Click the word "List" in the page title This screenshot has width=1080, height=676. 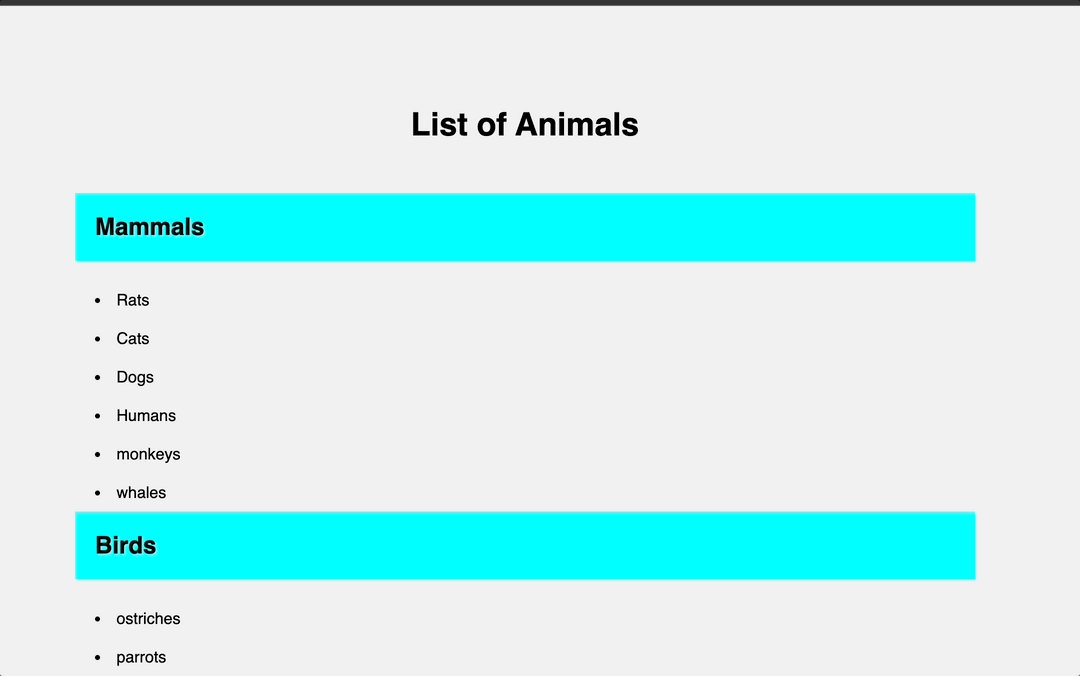point(437,125)
